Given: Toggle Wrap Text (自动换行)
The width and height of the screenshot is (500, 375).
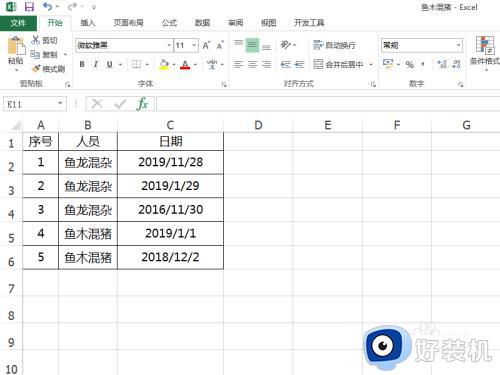Looking at the screenshot, I should [x=334, y=45].
